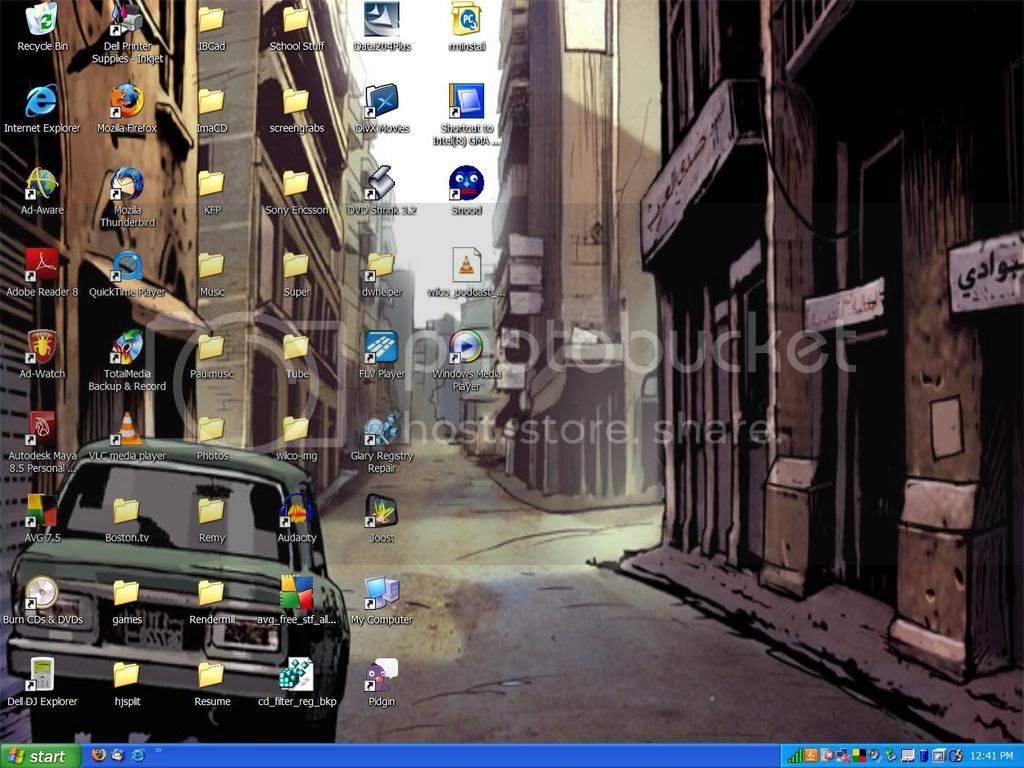Select the Mozilla Thunderbird desktop icon
Image resolution: width=1024 pixels, height=768 pixels.
127,184
